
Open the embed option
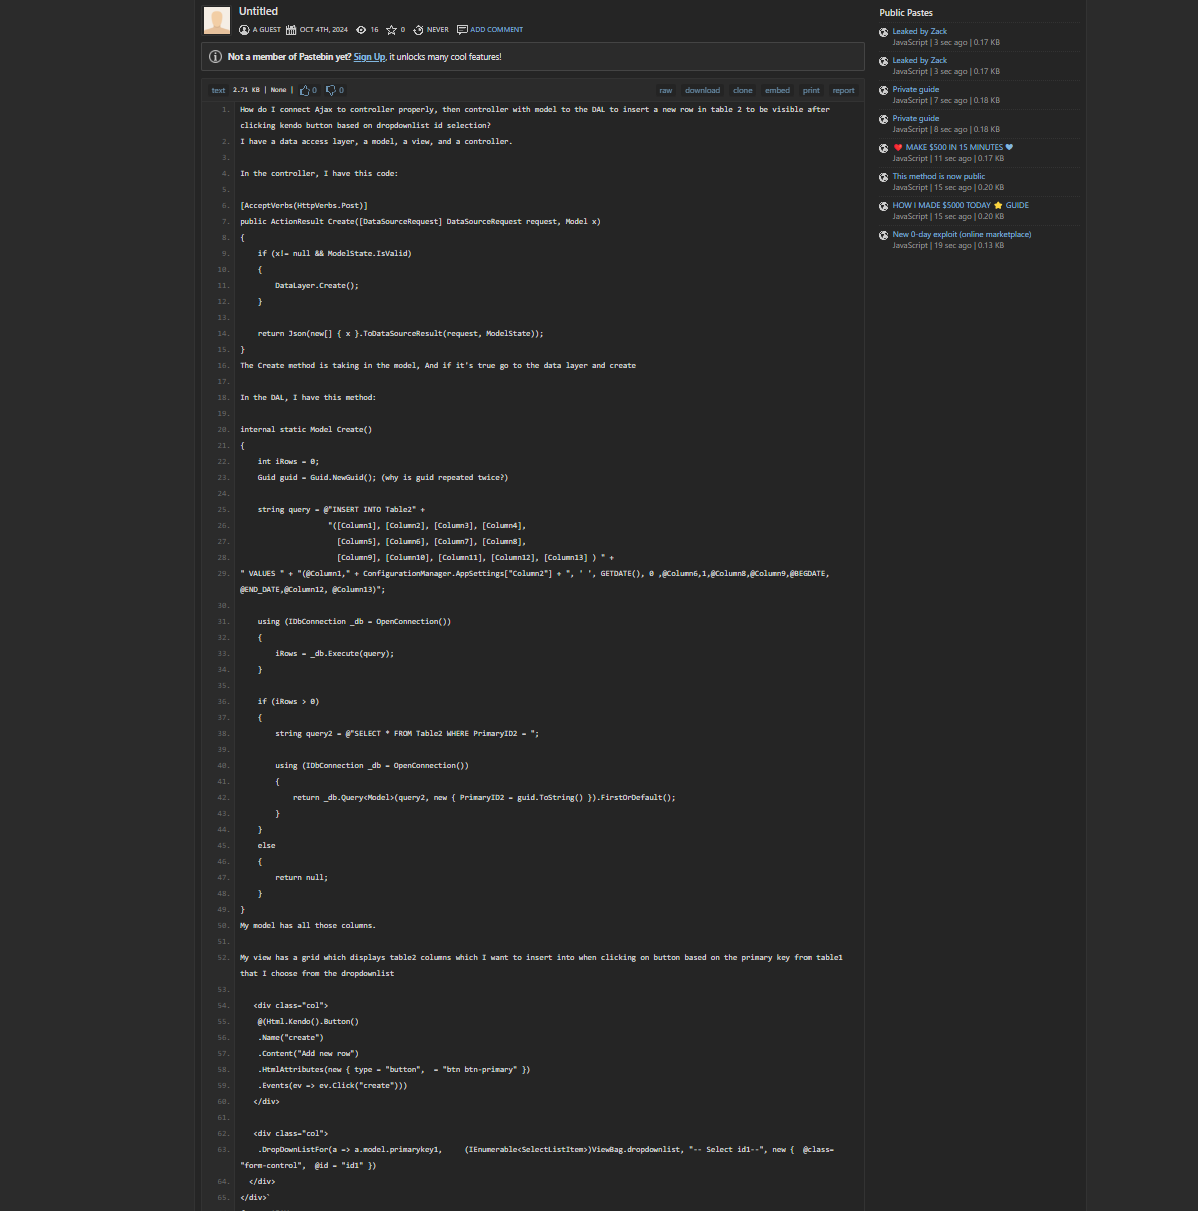(x=777, y=90)
